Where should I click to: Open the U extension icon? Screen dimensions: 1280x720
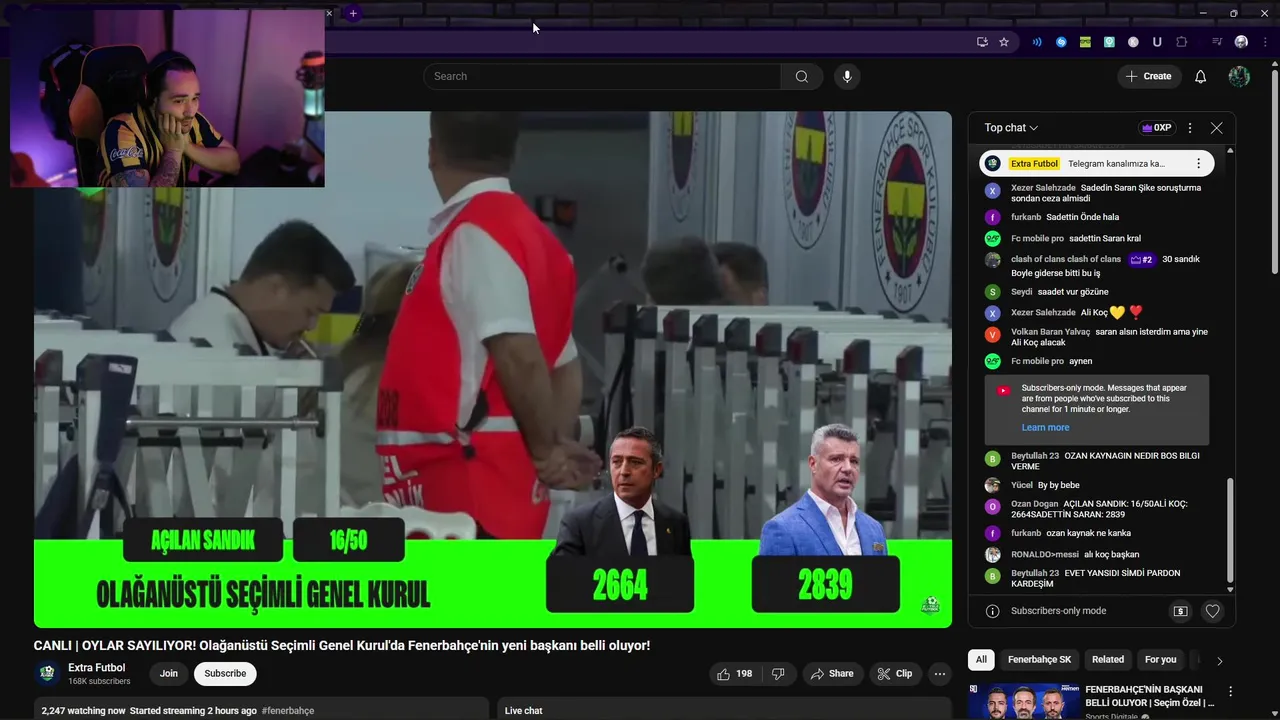[x=1157, y=42]
